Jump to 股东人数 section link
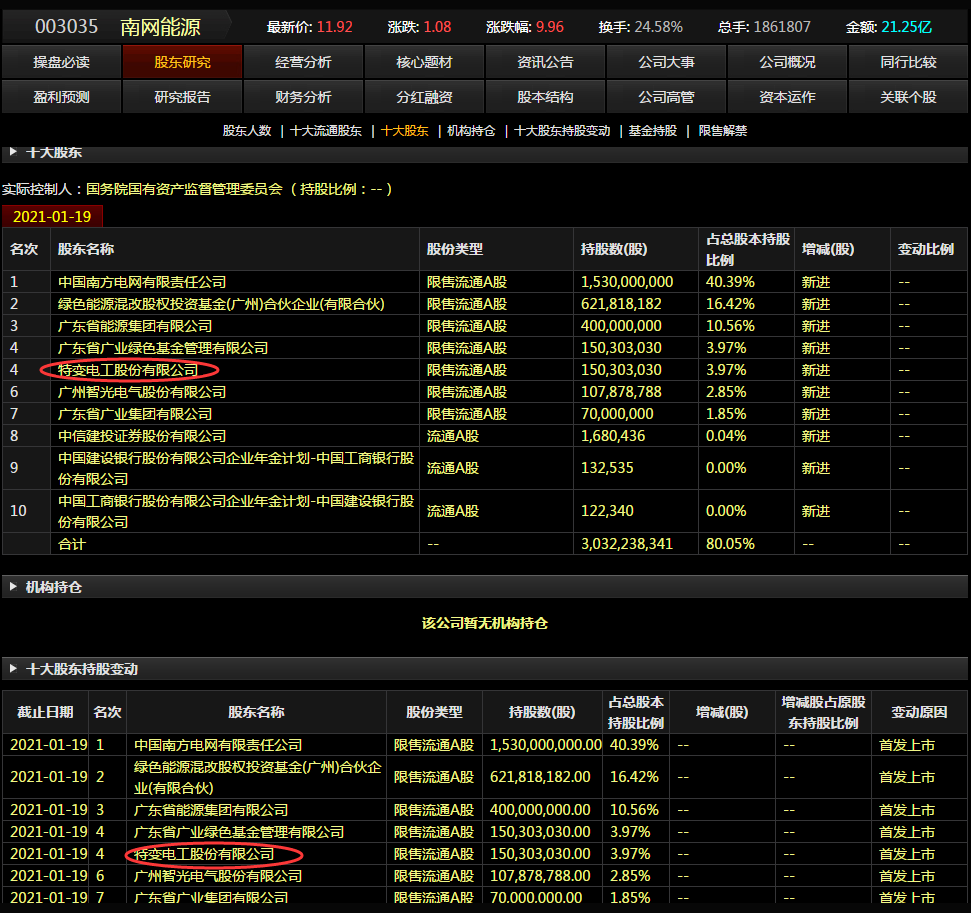This screenshot has width=971, height=913. (247, 131)
